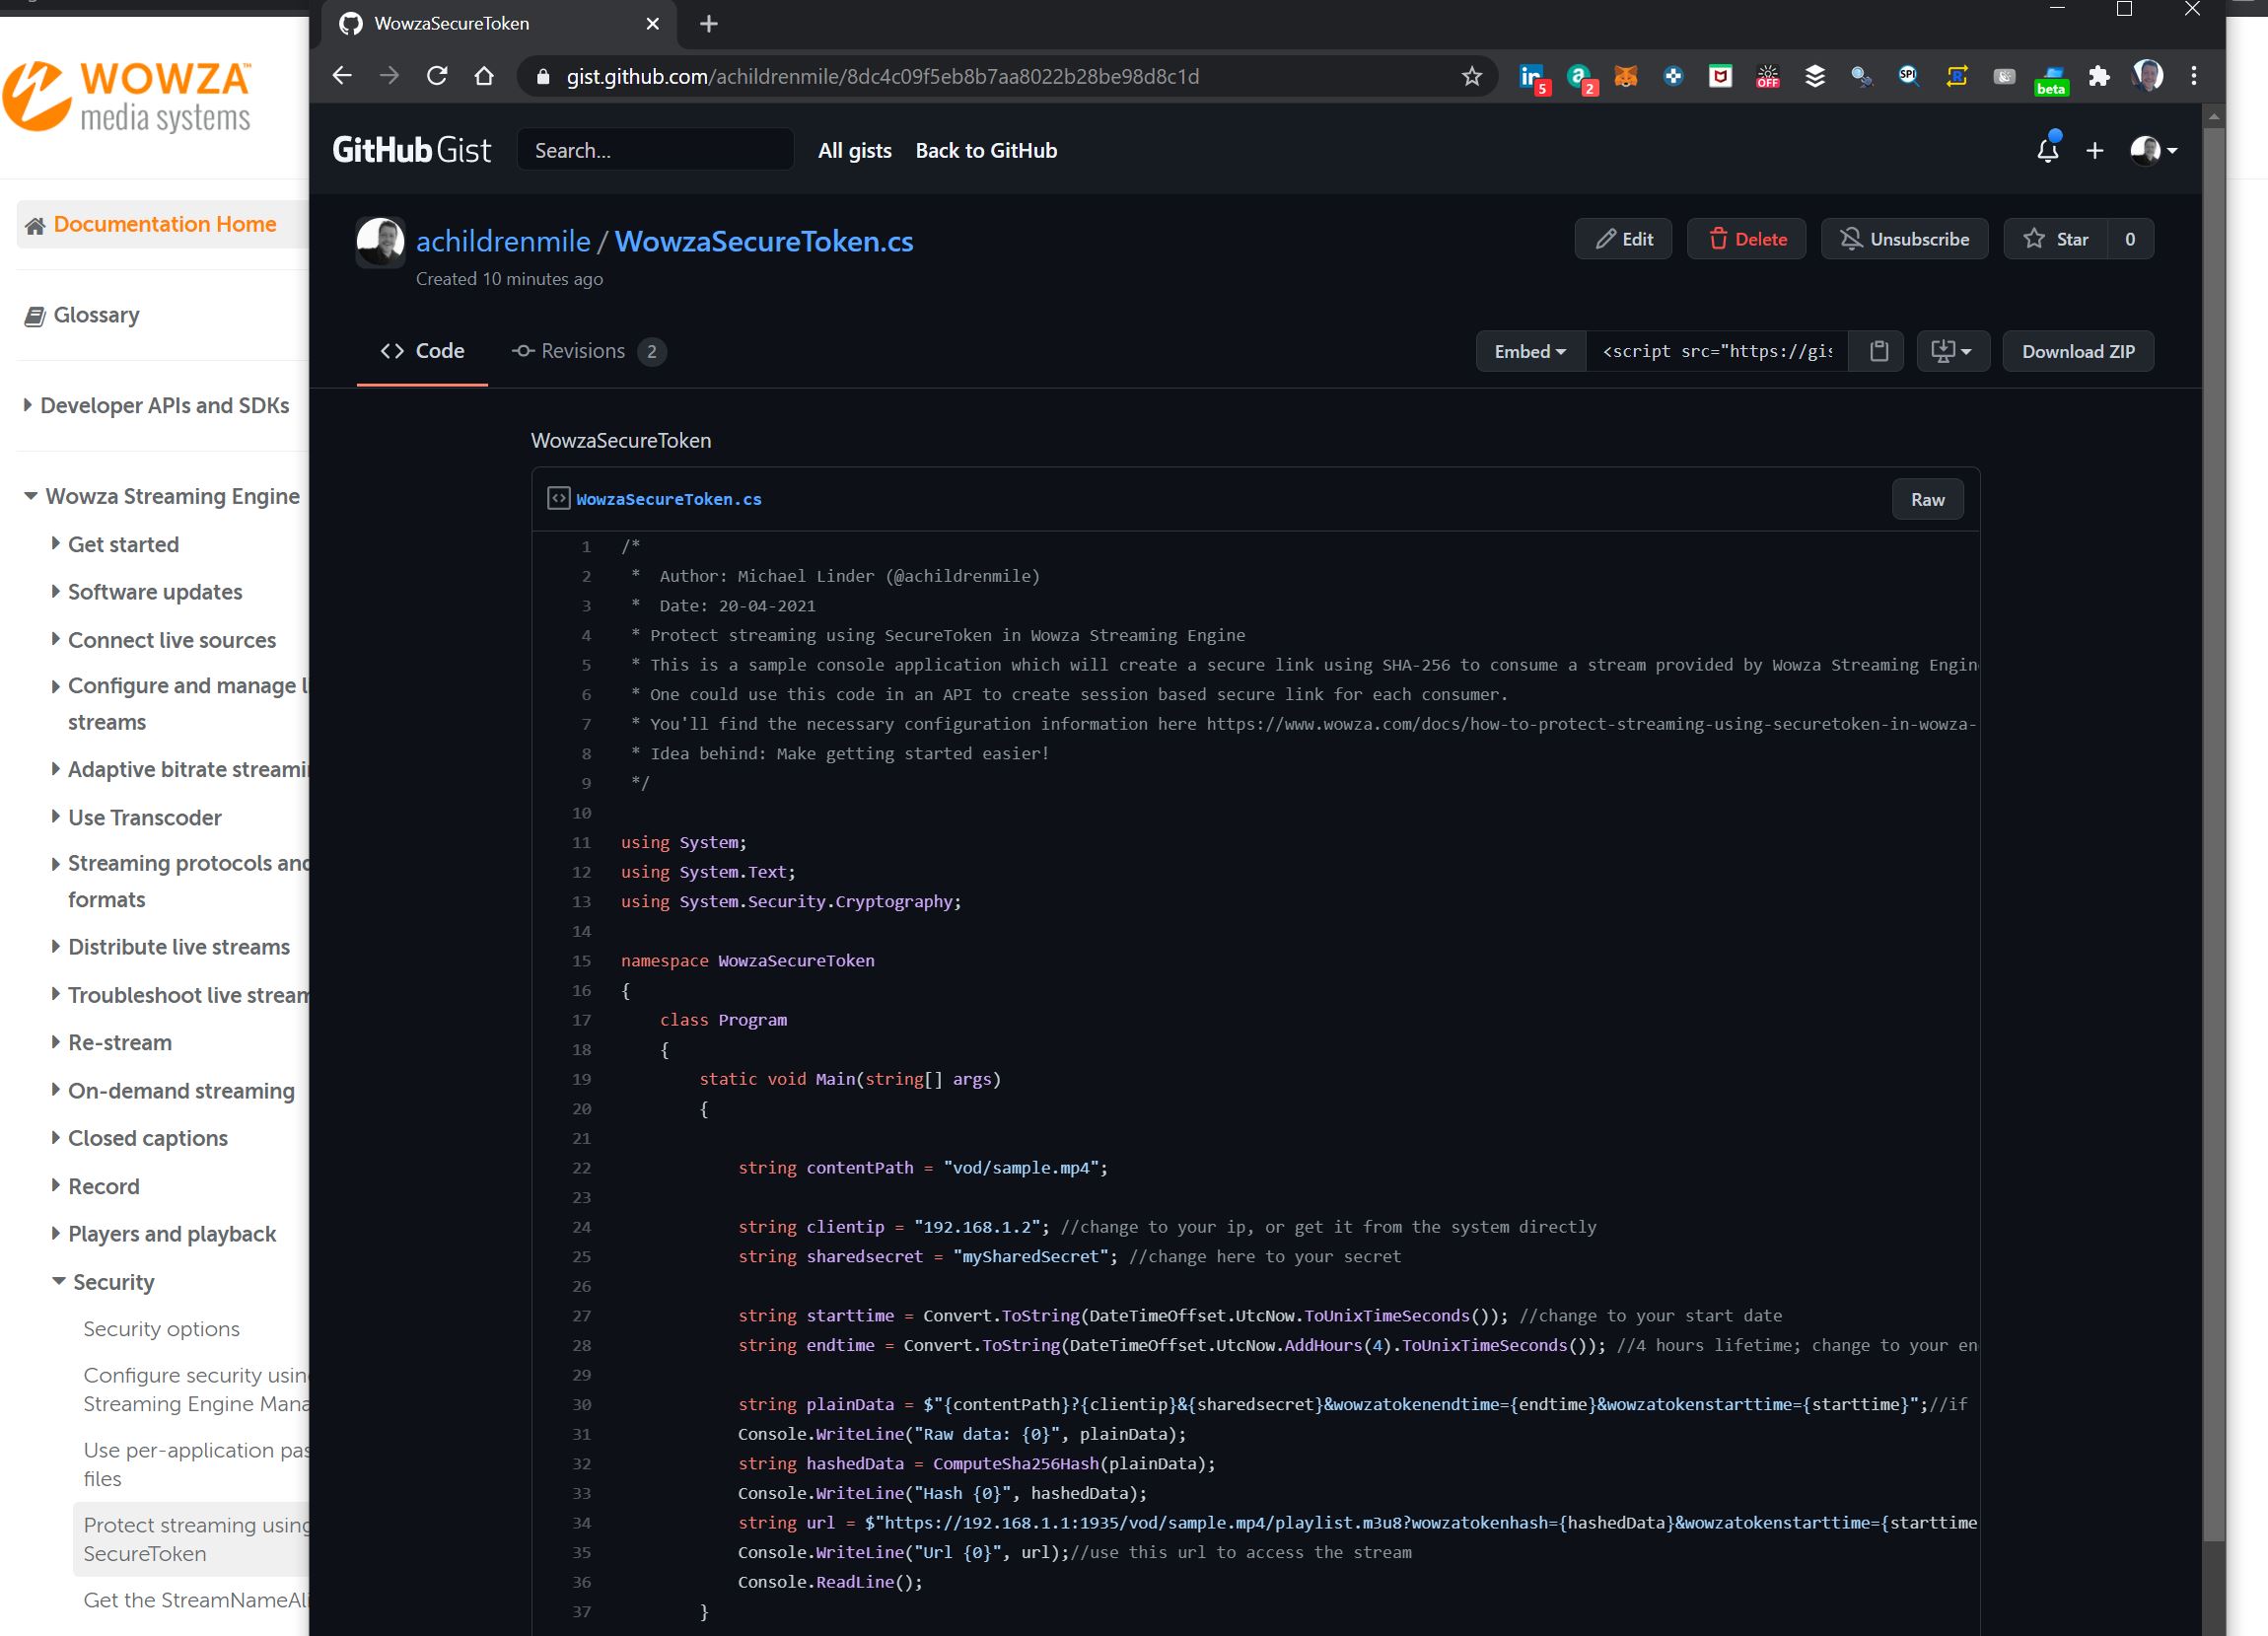This screenshot has width=2268, height=1636.
Task: Switch to the Revisions tab
Action: (x=587, y=351)
